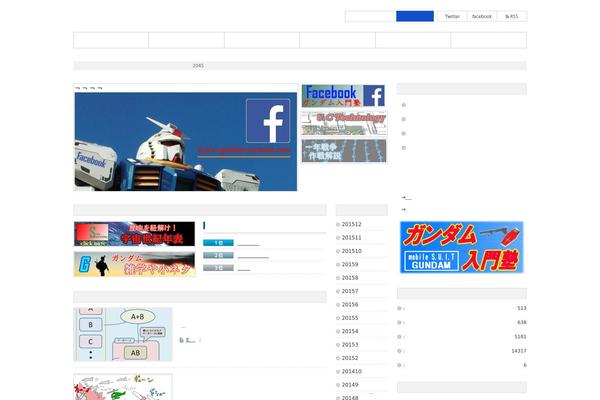This screenshot has height=400, width=600.
Task: Open the ガンダム雑学や小ネタ banner
Action: [134, 264]
